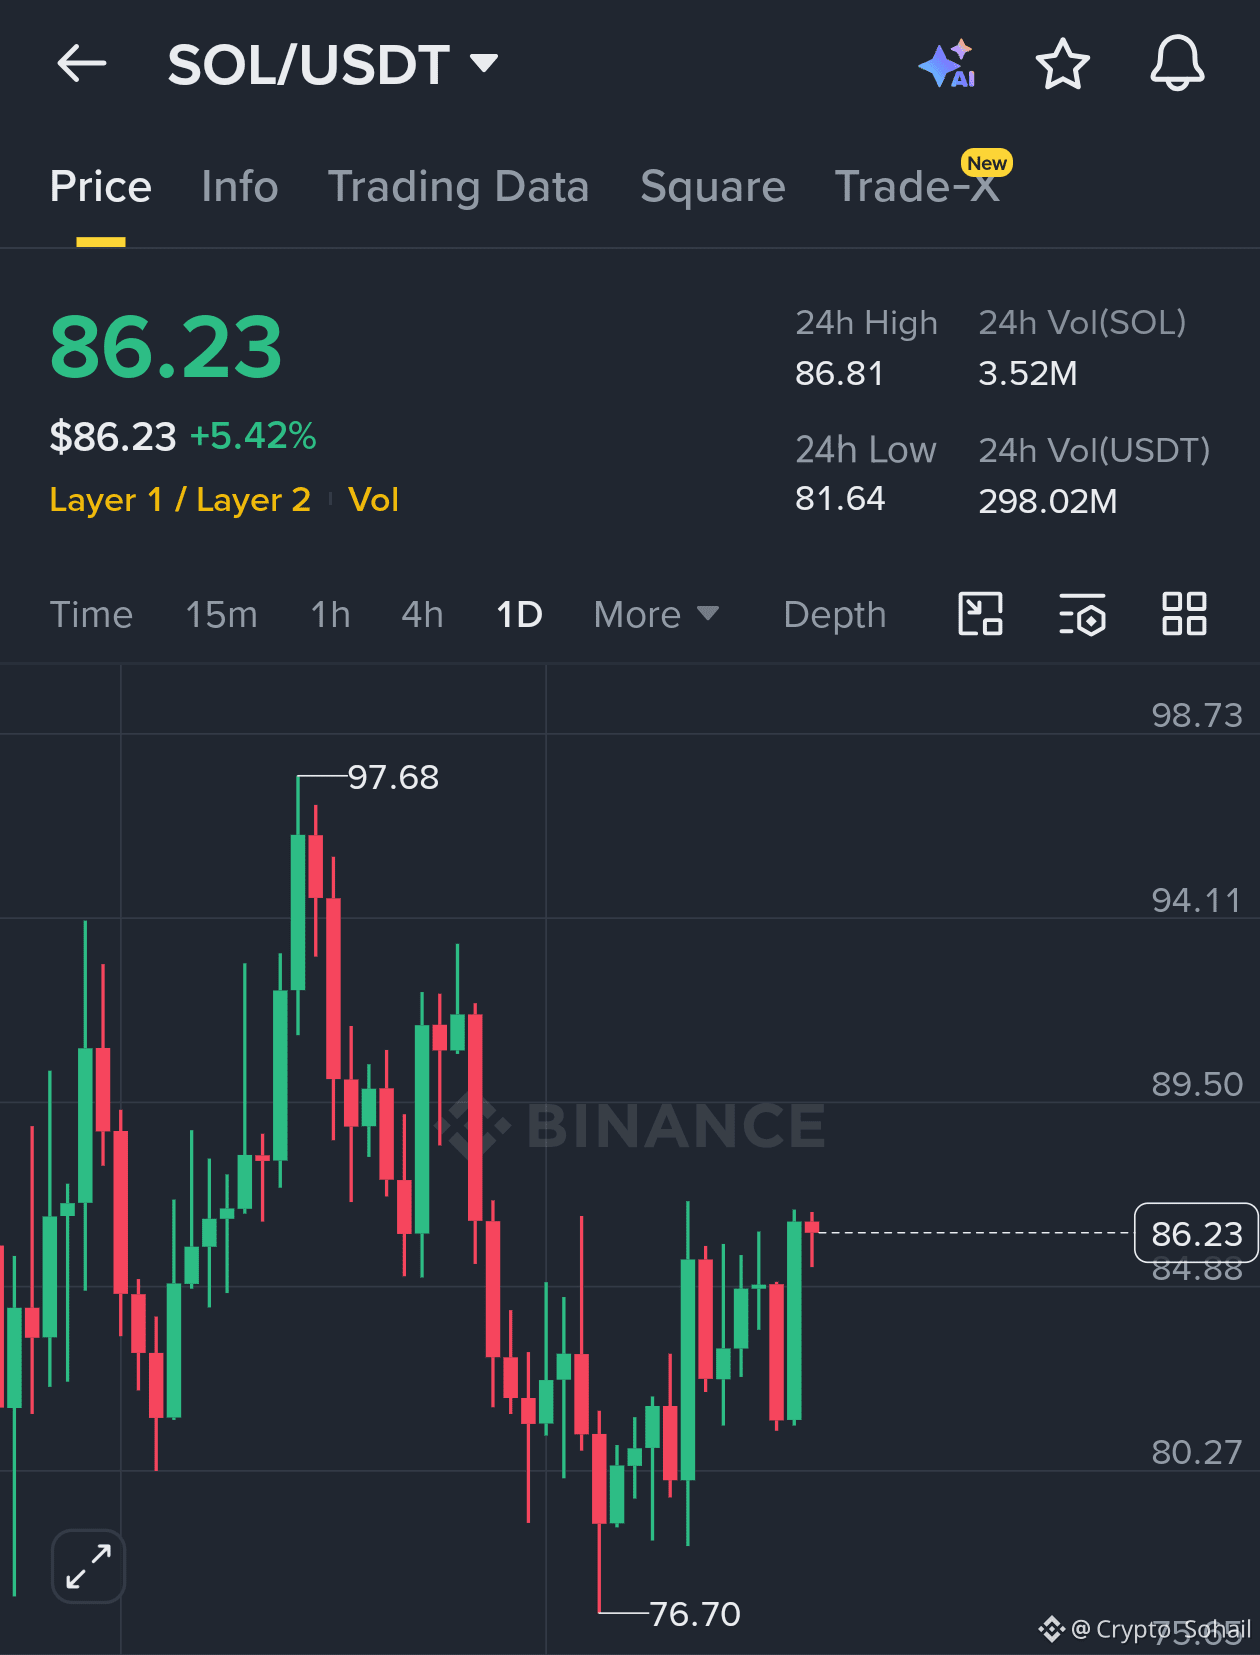This screenshot has height=1655, width=1260.
Task: Open the four-square chart layout icon
Action: tap(1184, 613)
